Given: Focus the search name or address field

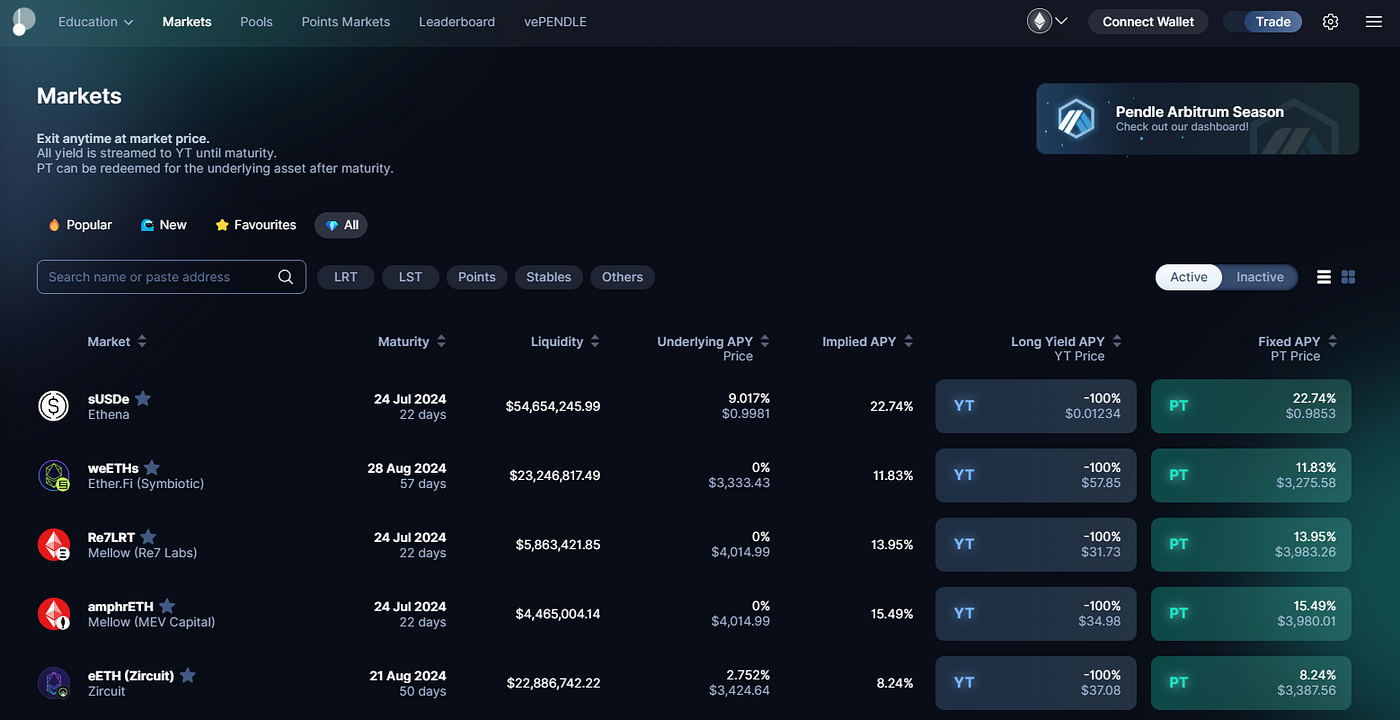Looking at the screenshot, I should [171, 277].
